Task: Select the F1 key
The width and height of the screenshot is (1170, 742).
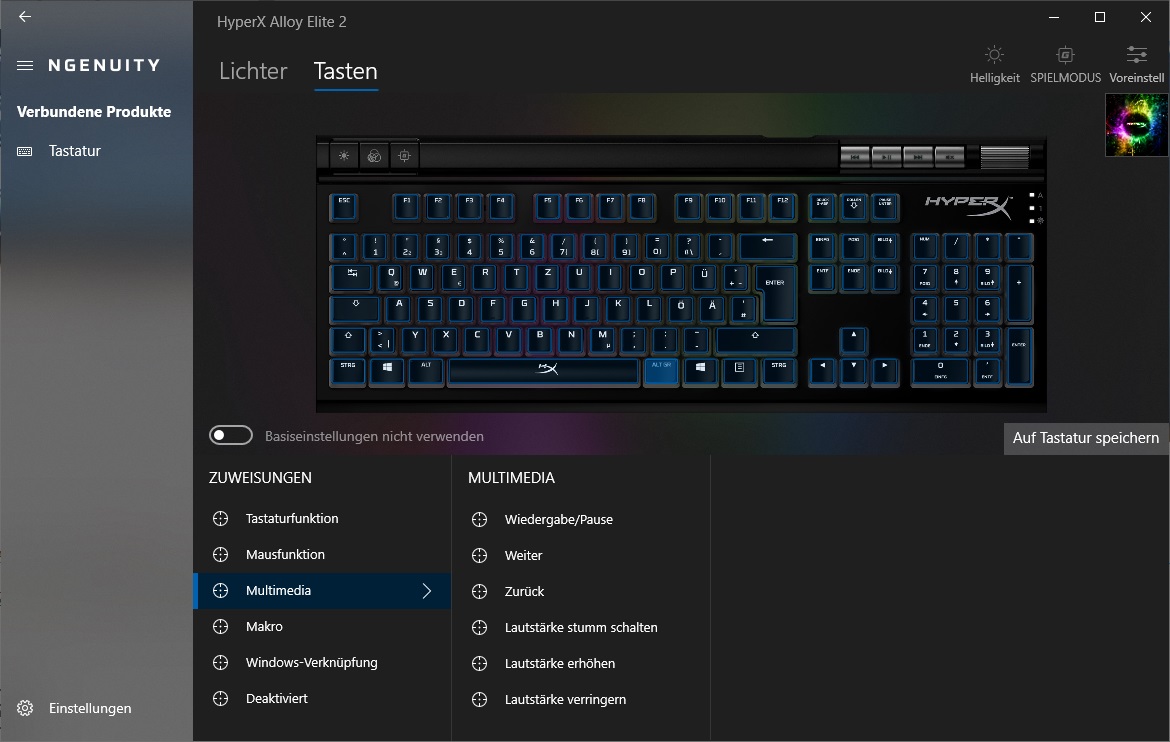Action: click(x=407, y=207)
